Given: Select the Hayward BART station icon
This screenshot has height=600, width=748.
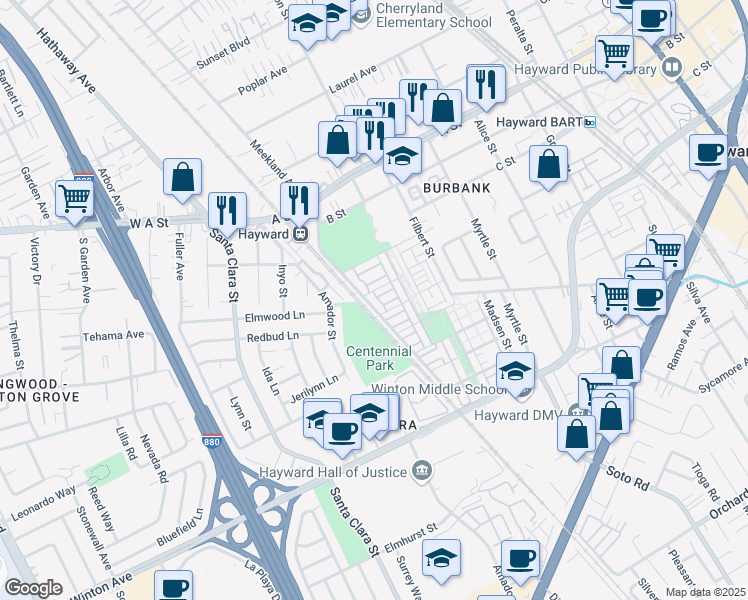Looking at the screenshot, I should (x=590, y=122).
